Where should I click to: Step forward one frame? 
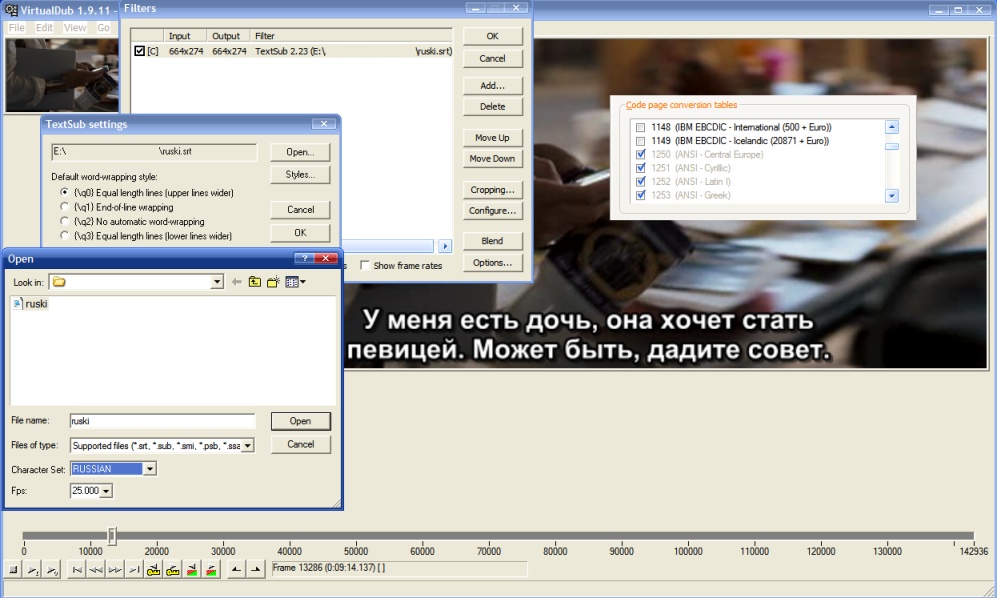tap(114, 569)
